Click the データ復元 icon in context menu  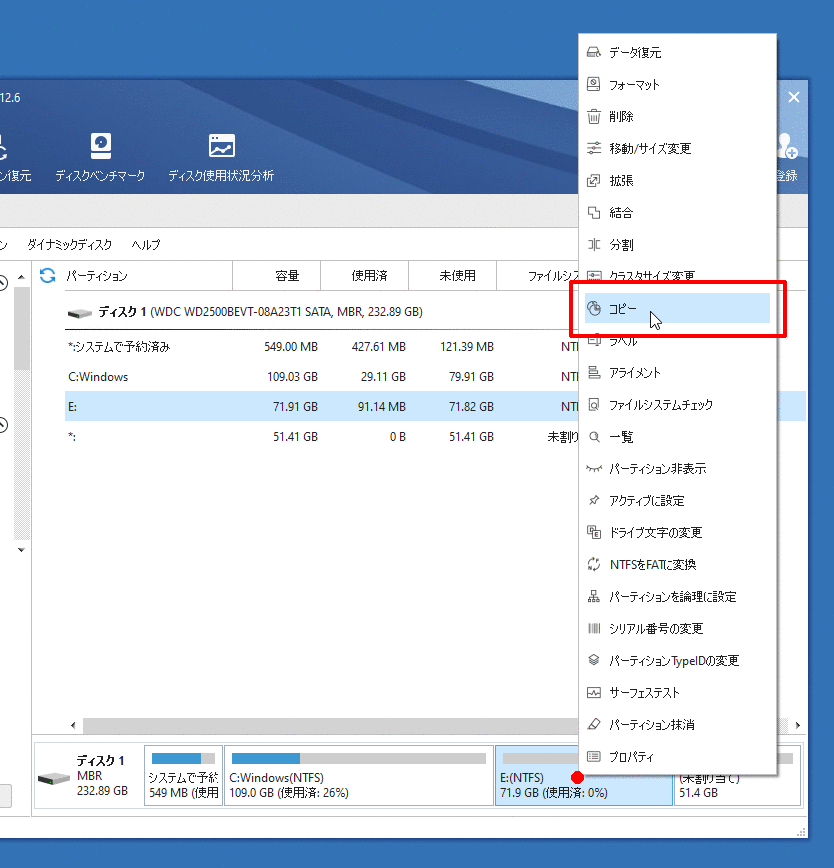coord(594,53)
